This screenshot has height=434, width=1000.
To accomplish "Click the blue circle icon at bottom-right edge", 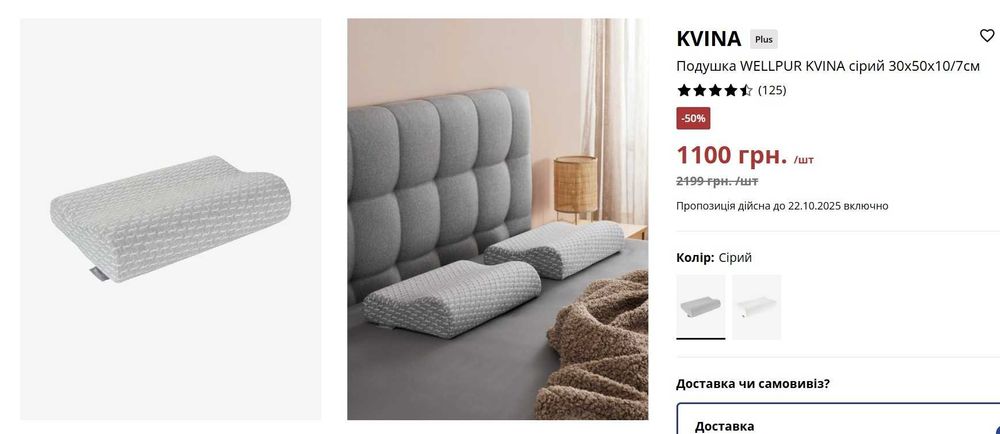I will pos(997,430).
